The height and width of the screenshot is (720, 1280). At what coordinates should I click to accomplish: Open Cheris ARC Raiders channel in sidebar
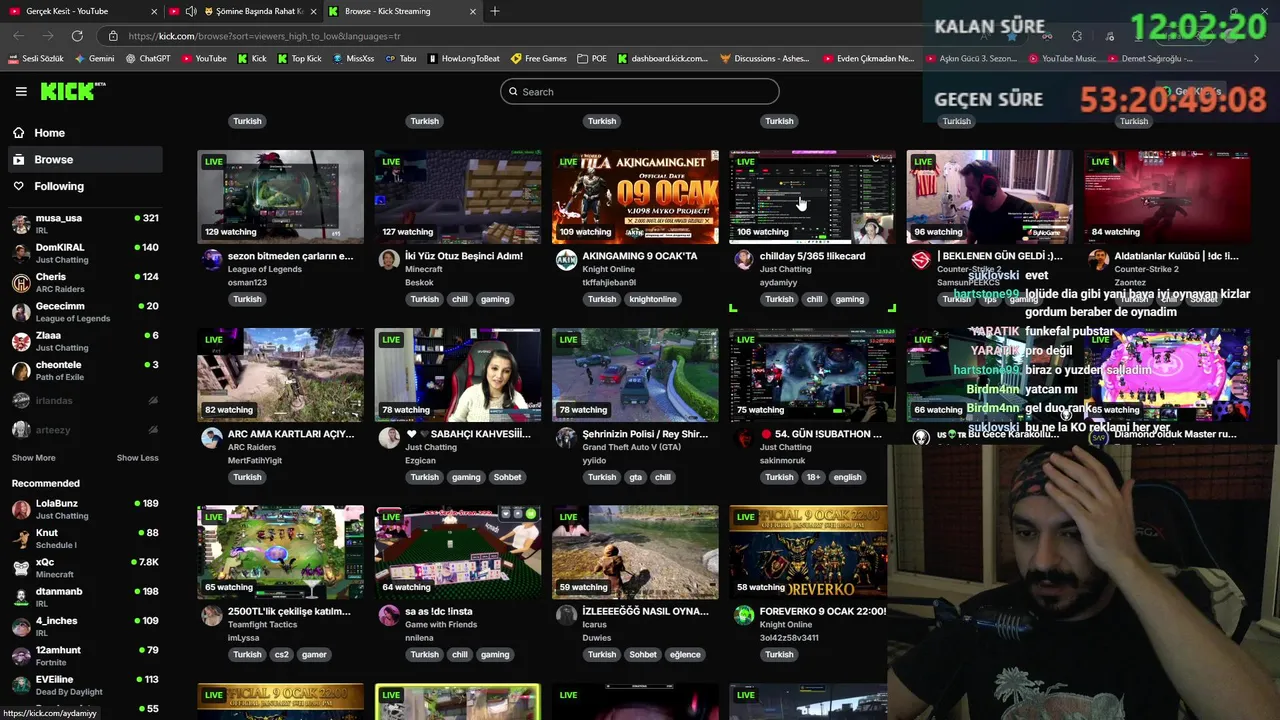[x=84, y=283]
